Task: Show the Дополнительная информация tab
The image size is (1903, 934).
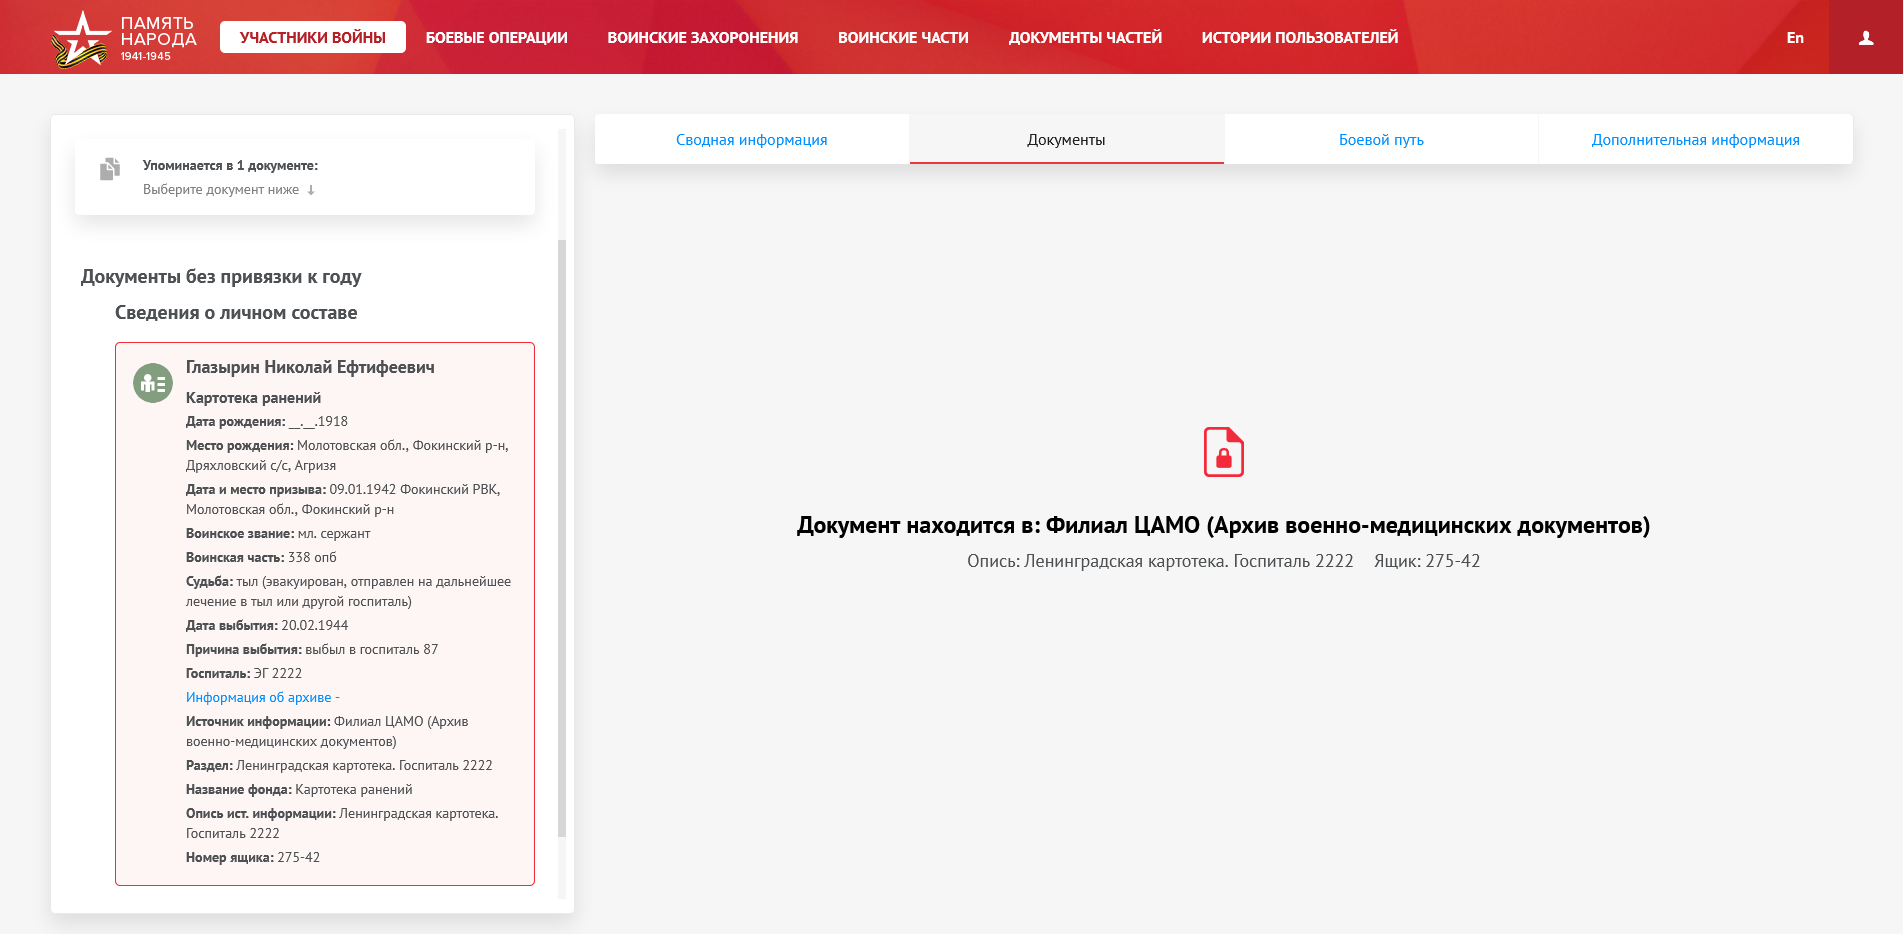Action: point(1695,140)
